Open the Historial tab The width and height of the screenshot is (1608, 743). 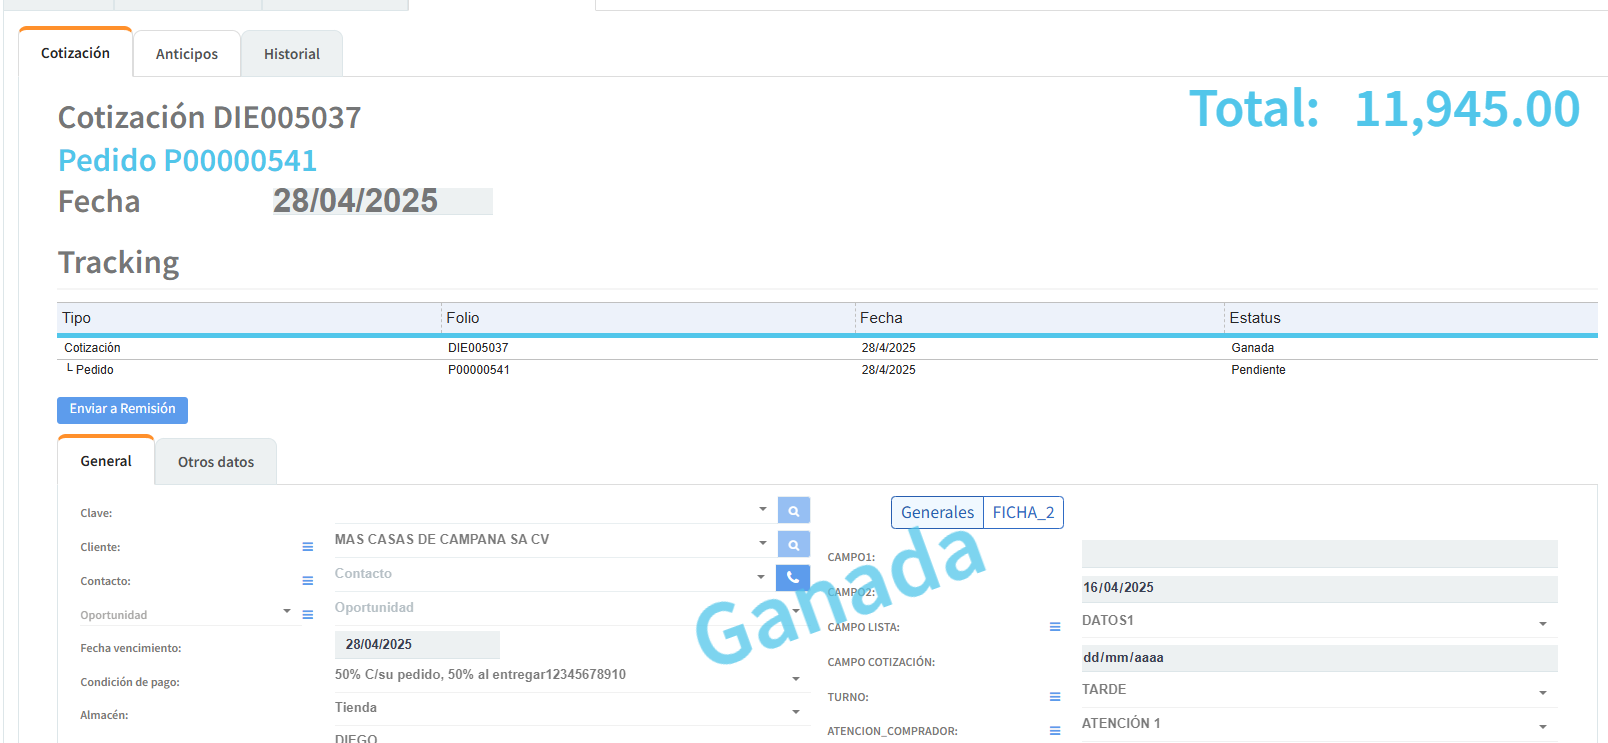pos(292,54)
